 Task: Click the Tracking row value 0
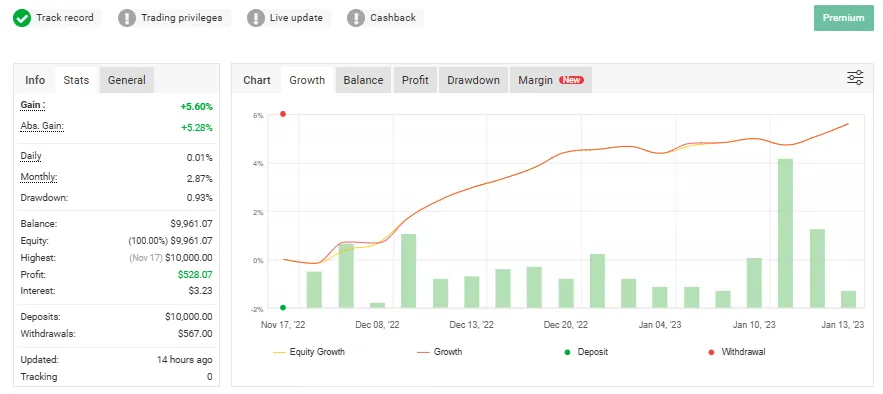(x=209, y=377)
